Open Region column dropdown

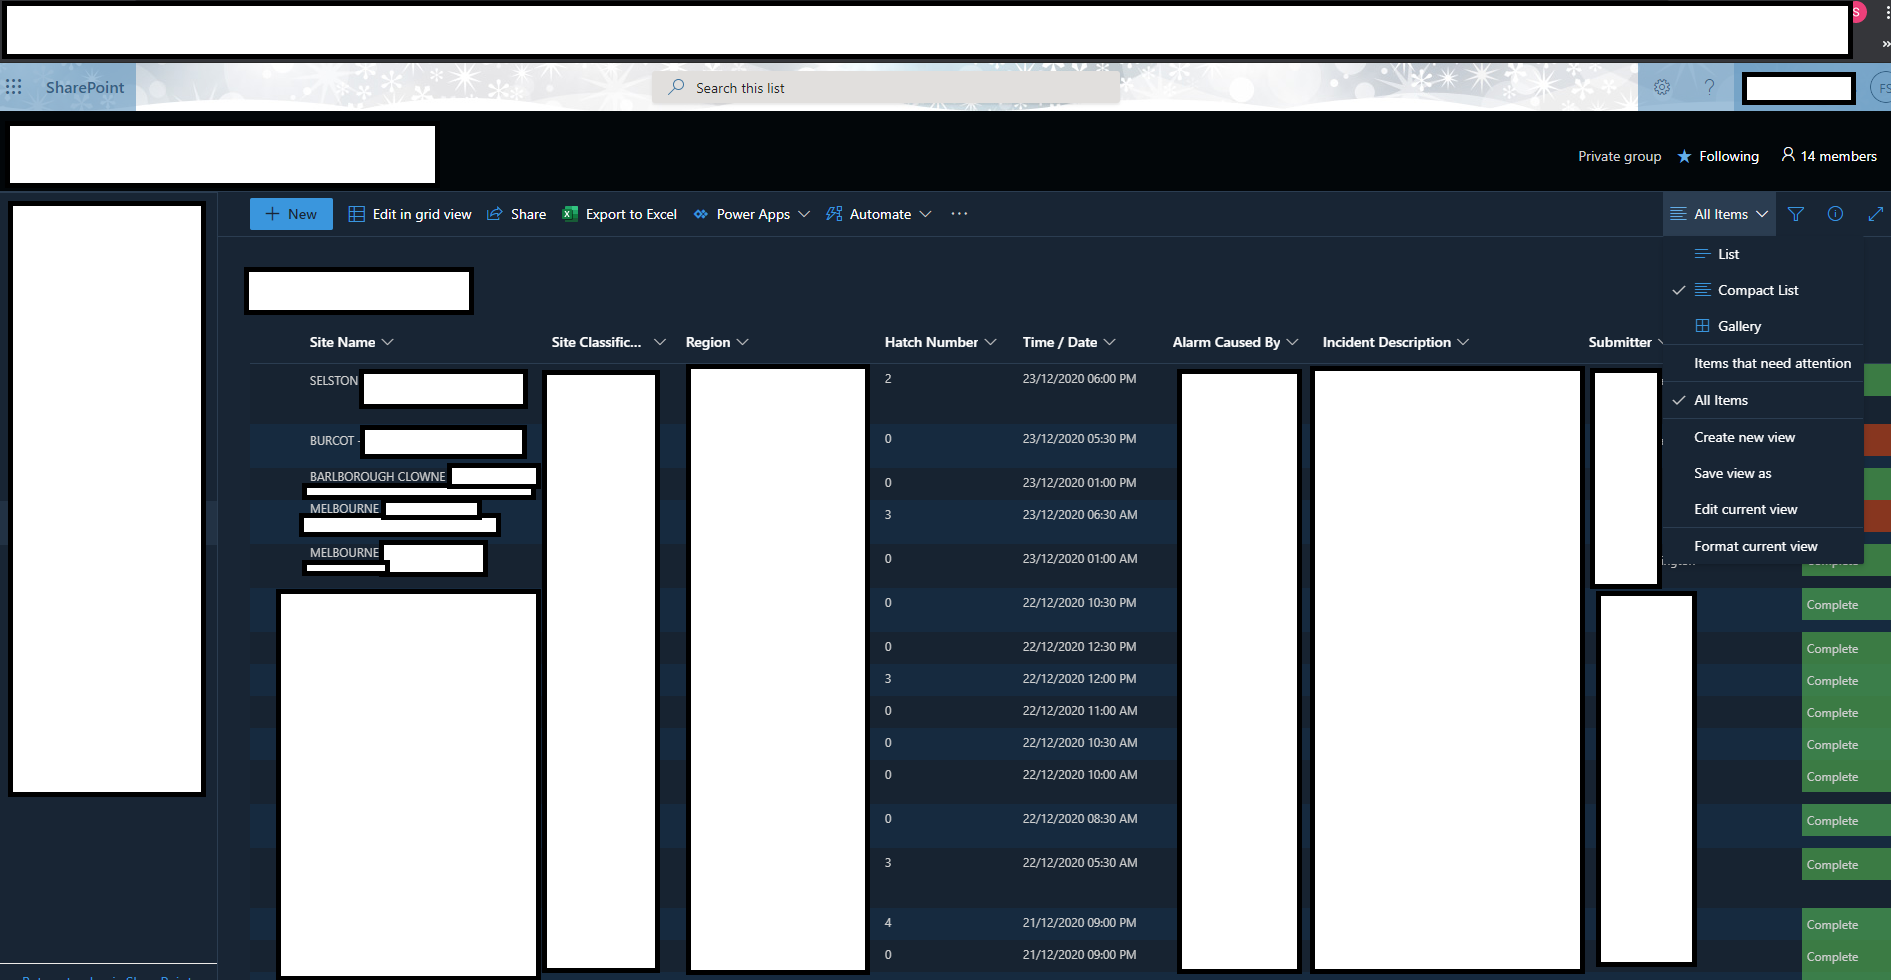pos(717,342)
